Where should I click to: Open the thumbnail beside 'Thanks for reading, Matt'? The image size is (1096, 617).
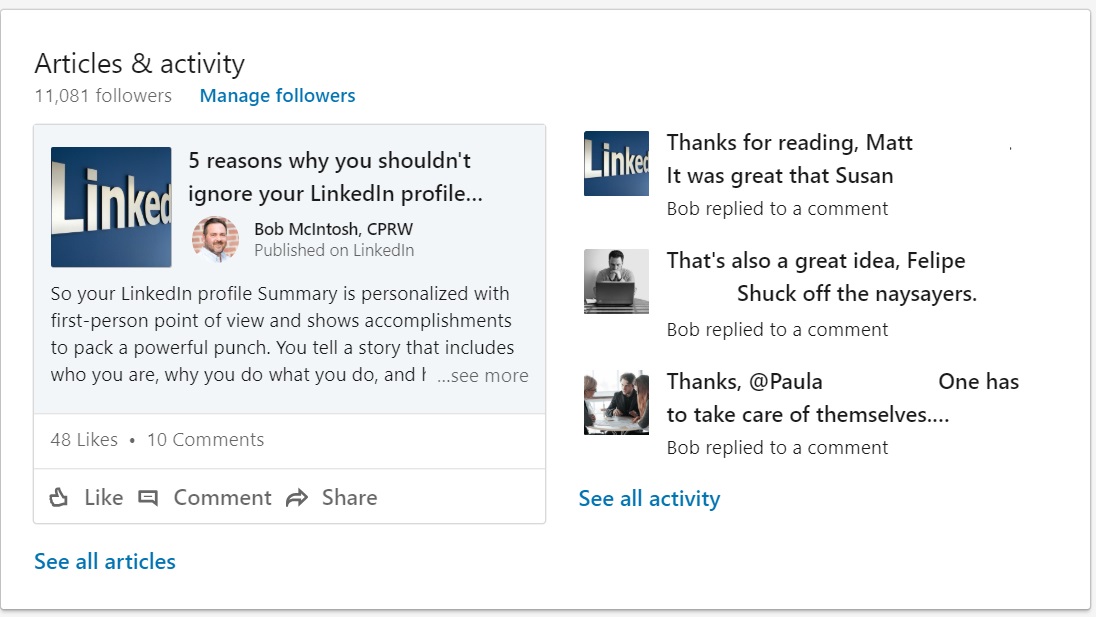(616, 163)
